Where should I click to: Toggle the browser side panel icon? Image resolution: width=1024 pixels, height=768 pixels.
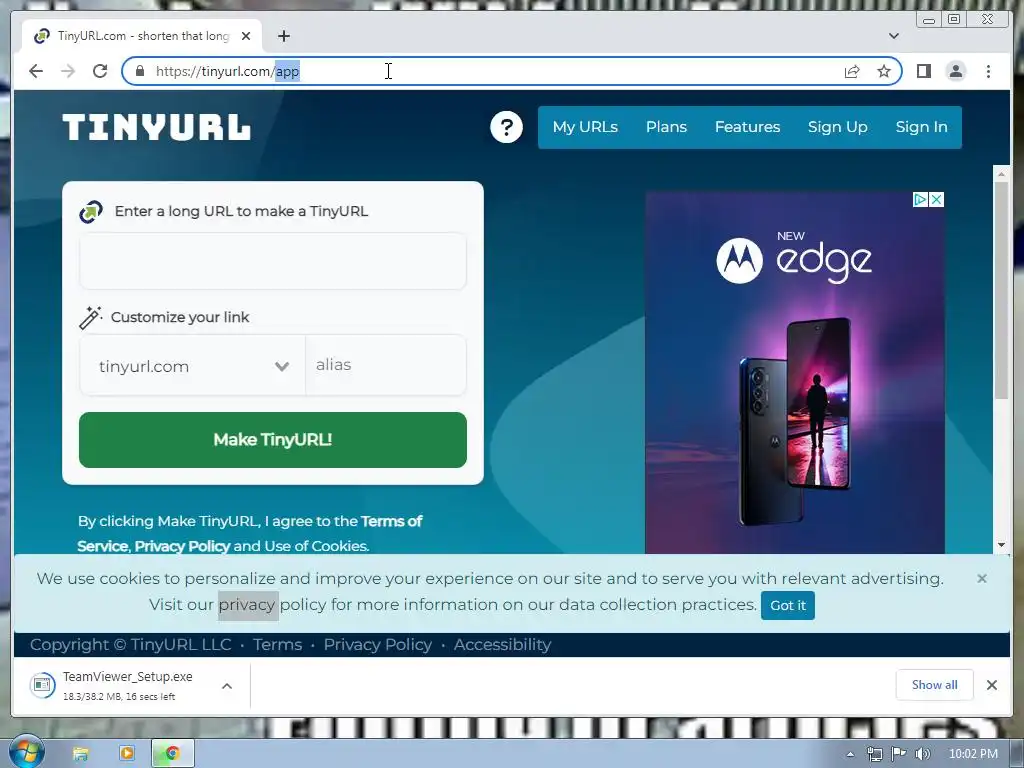coord(923,71)
